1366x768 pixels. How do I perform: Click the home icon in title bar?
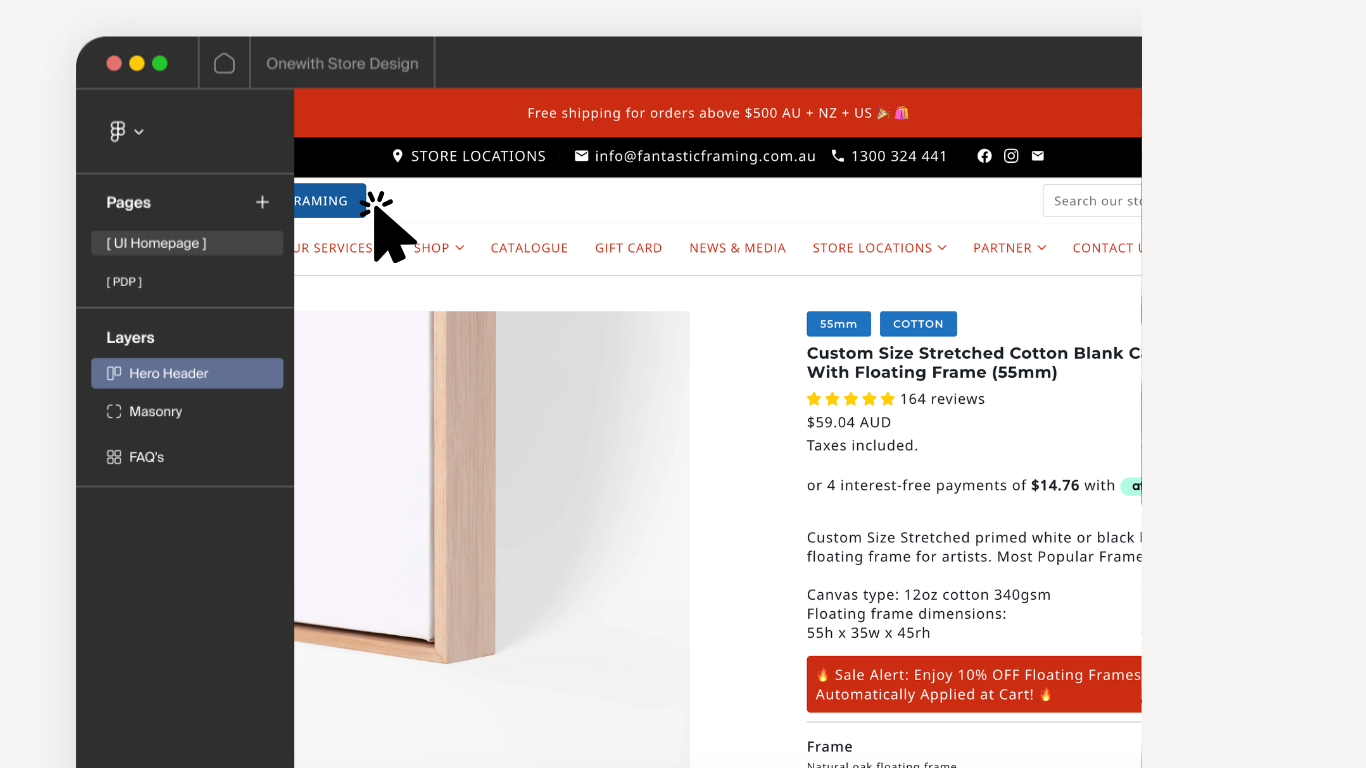[225, 63]
